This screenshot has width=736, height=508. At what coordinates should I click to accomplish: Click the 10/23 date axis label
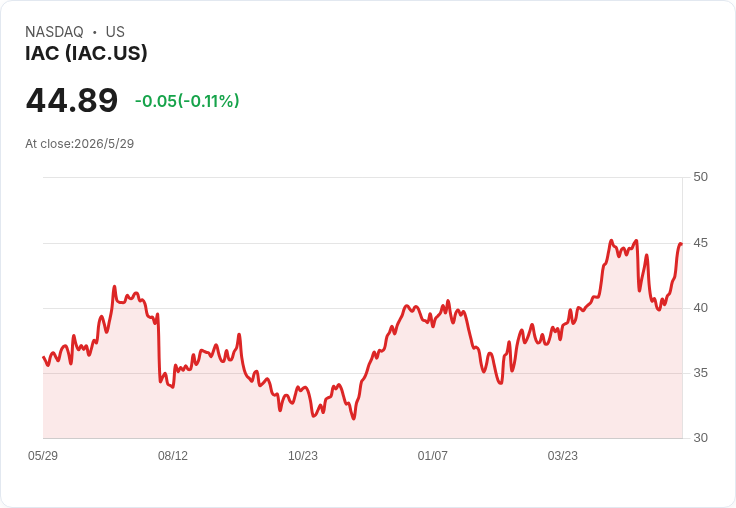click(303, 455)
